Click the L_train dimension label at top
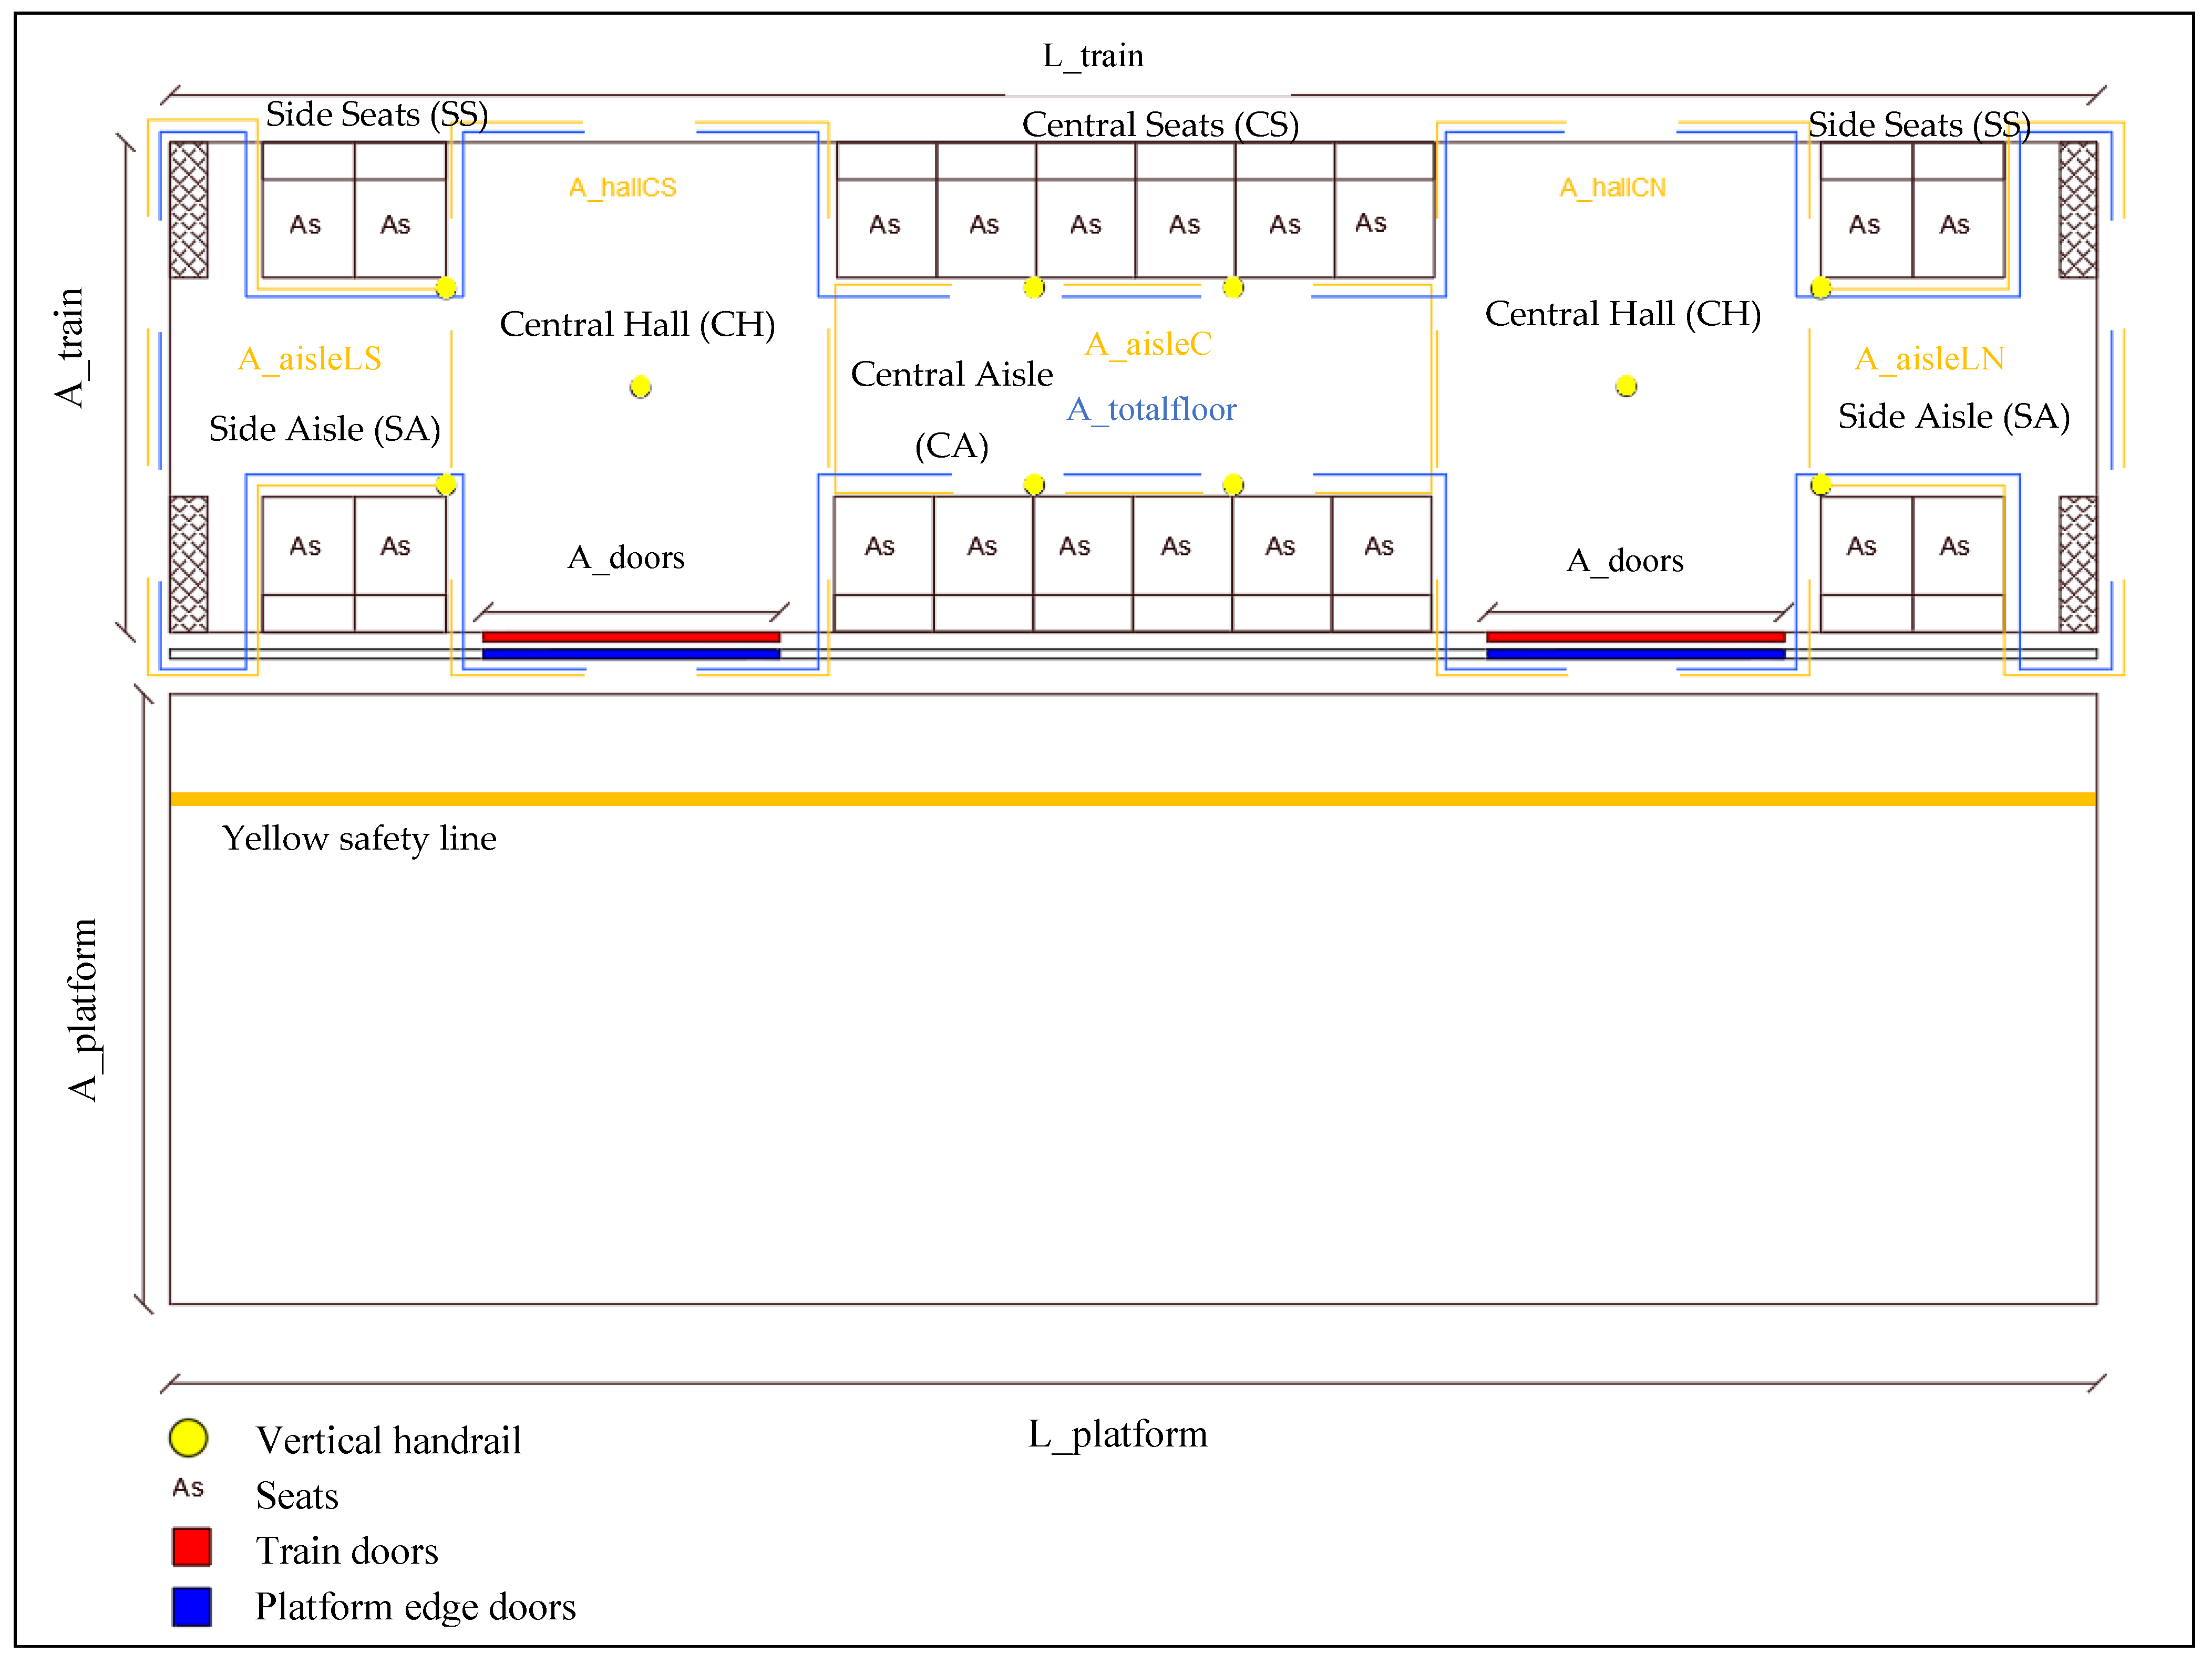The image size is (2212, 1664). coord(1092,56)
